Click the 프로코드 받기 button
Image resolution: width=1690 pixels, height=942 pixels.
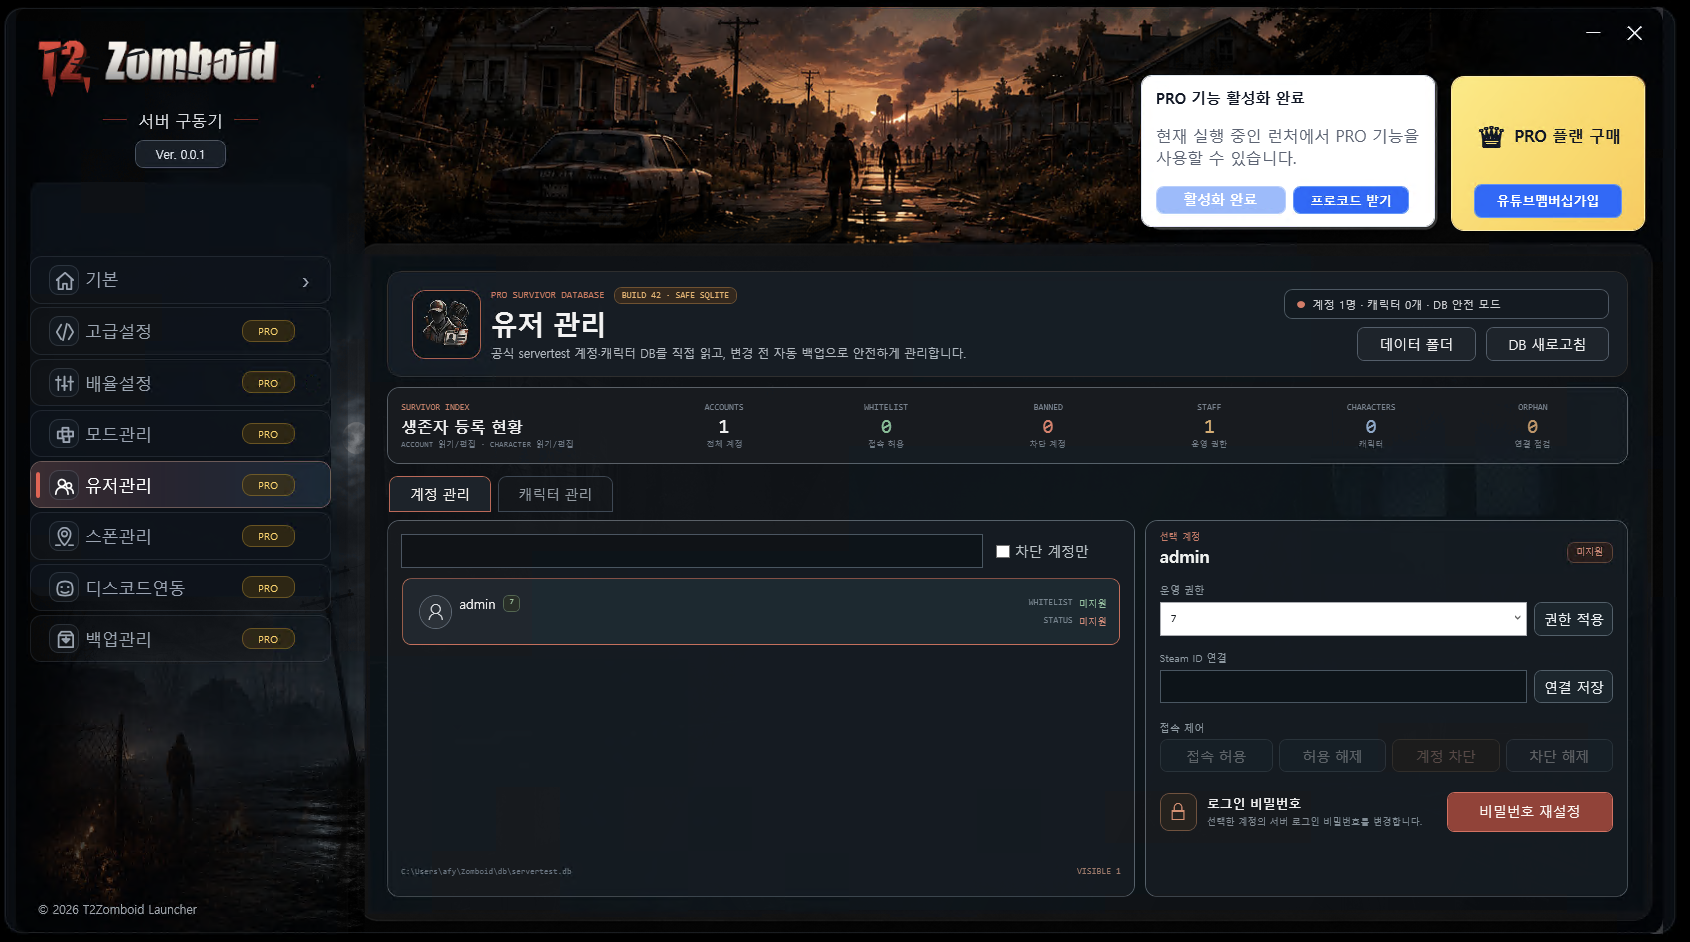[1350, 200]
